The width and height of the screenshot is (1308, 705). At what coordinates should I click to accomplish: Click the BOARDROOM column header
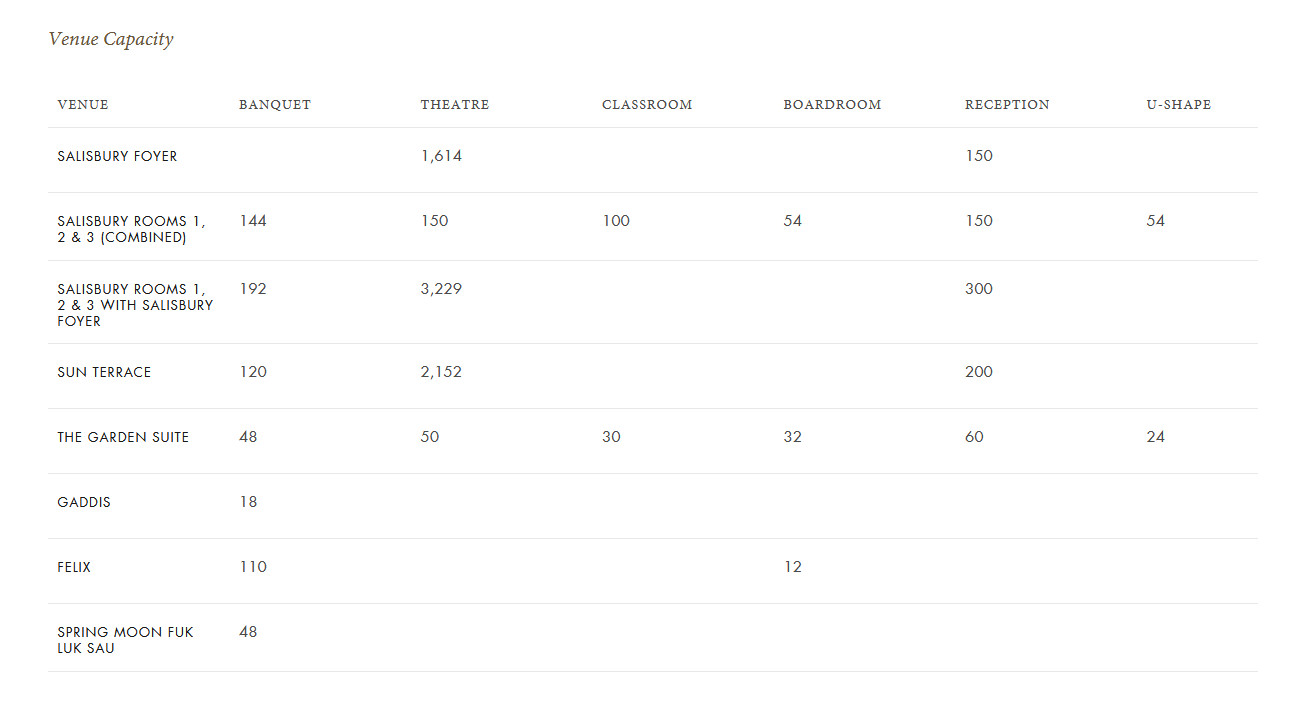point(832,105)
